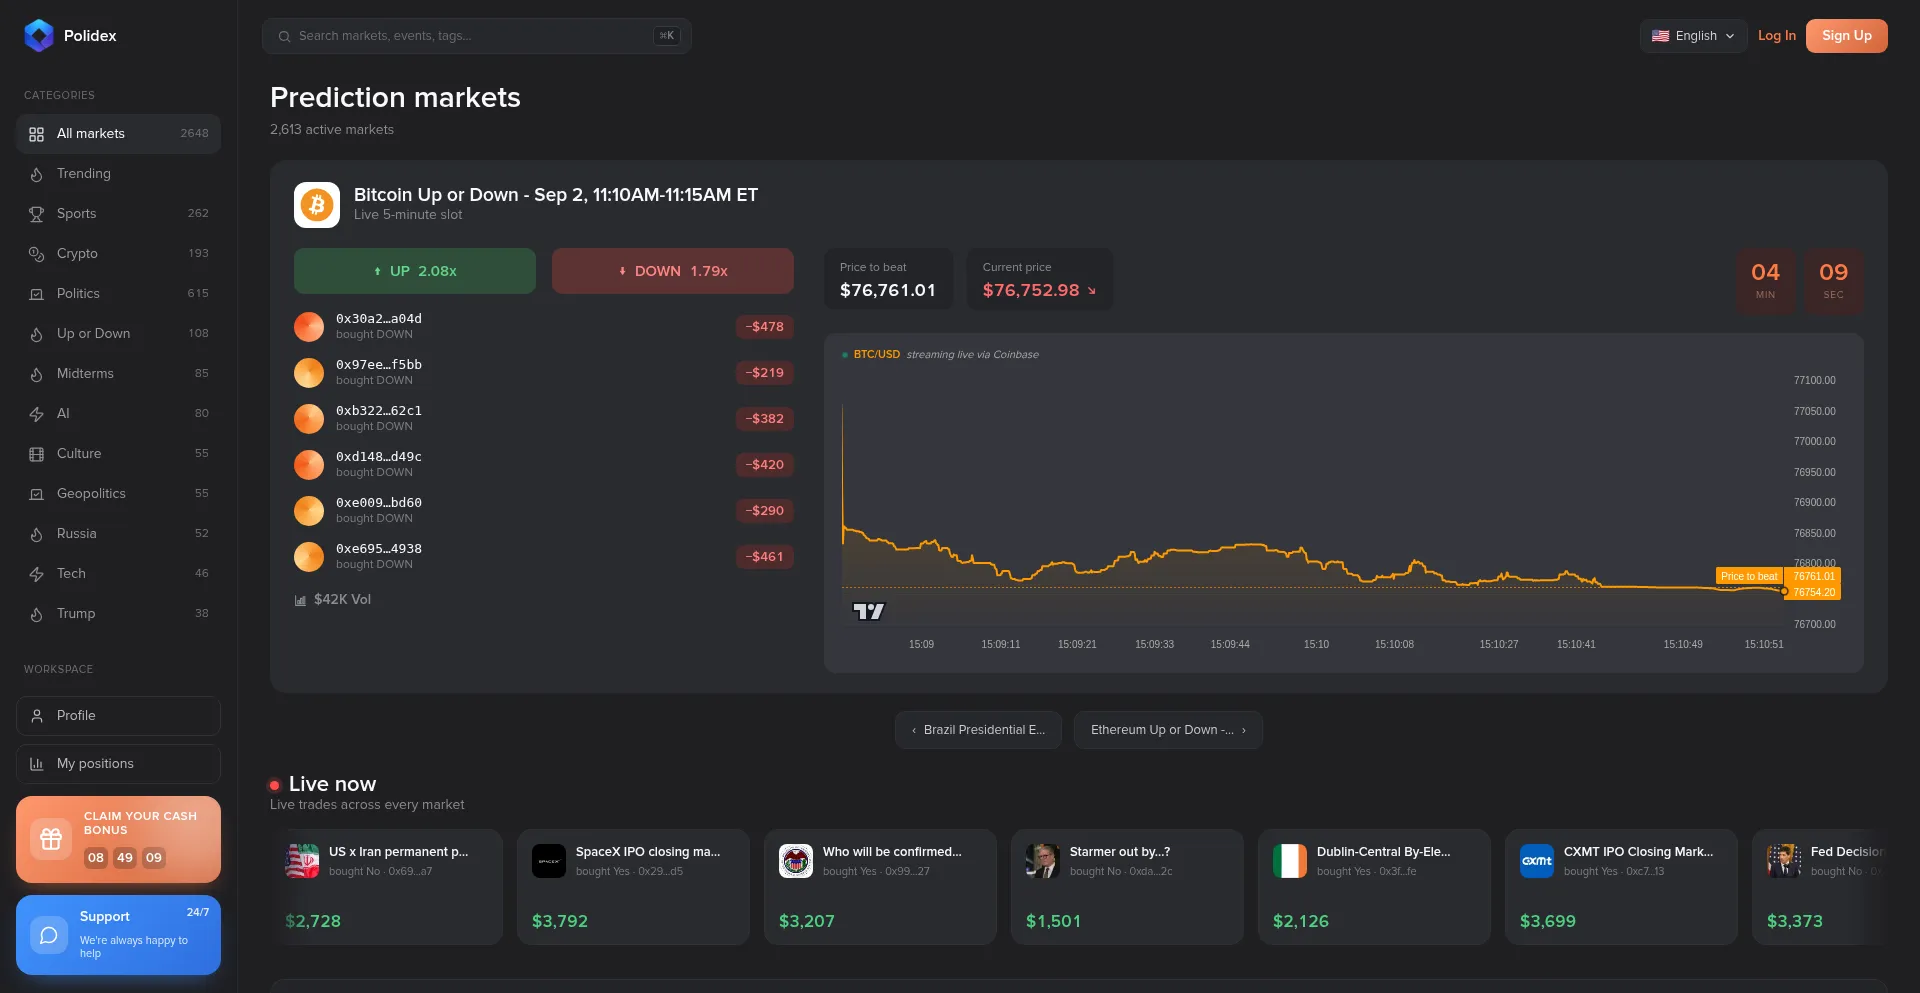Open My positions
Screen dimensions: 1920x993
(118, 764)
